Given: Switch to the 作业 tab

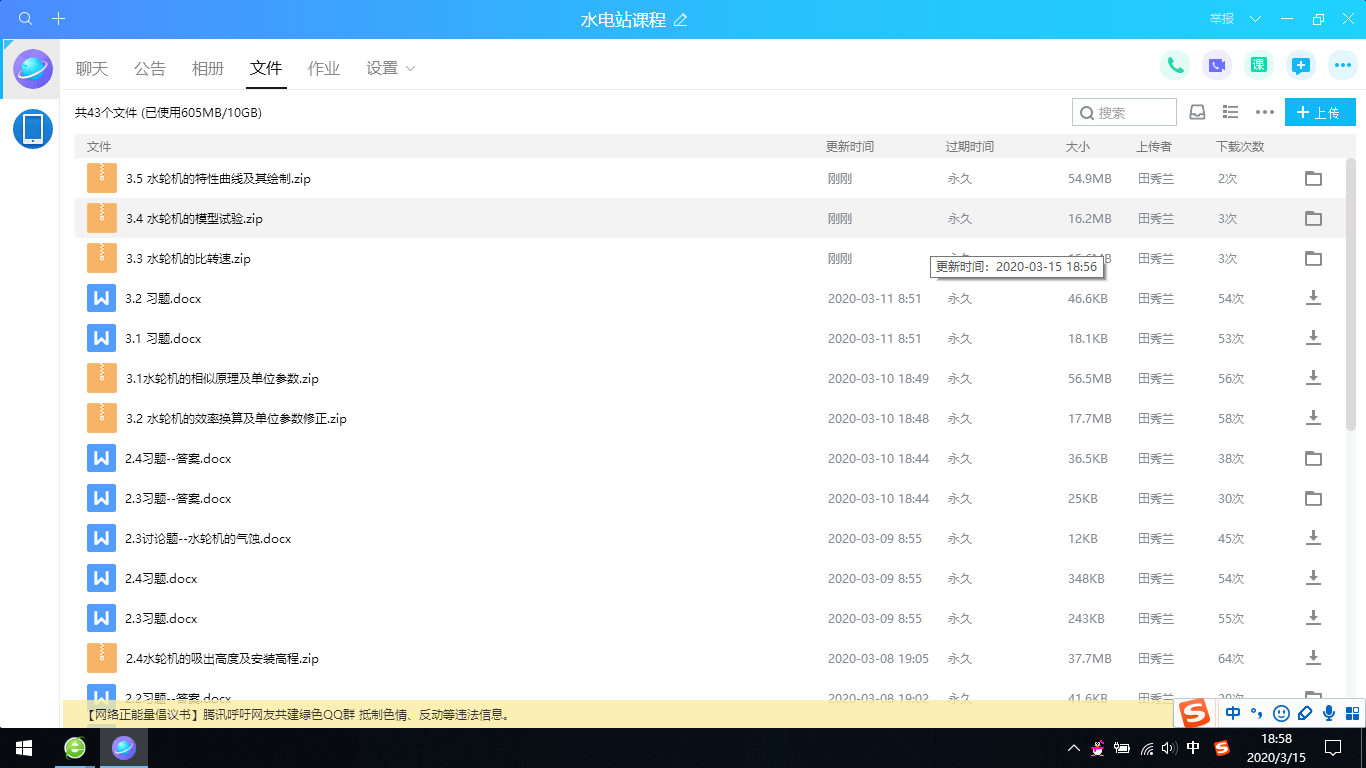Looking at the screenshot, I should (x=324, y=68).
